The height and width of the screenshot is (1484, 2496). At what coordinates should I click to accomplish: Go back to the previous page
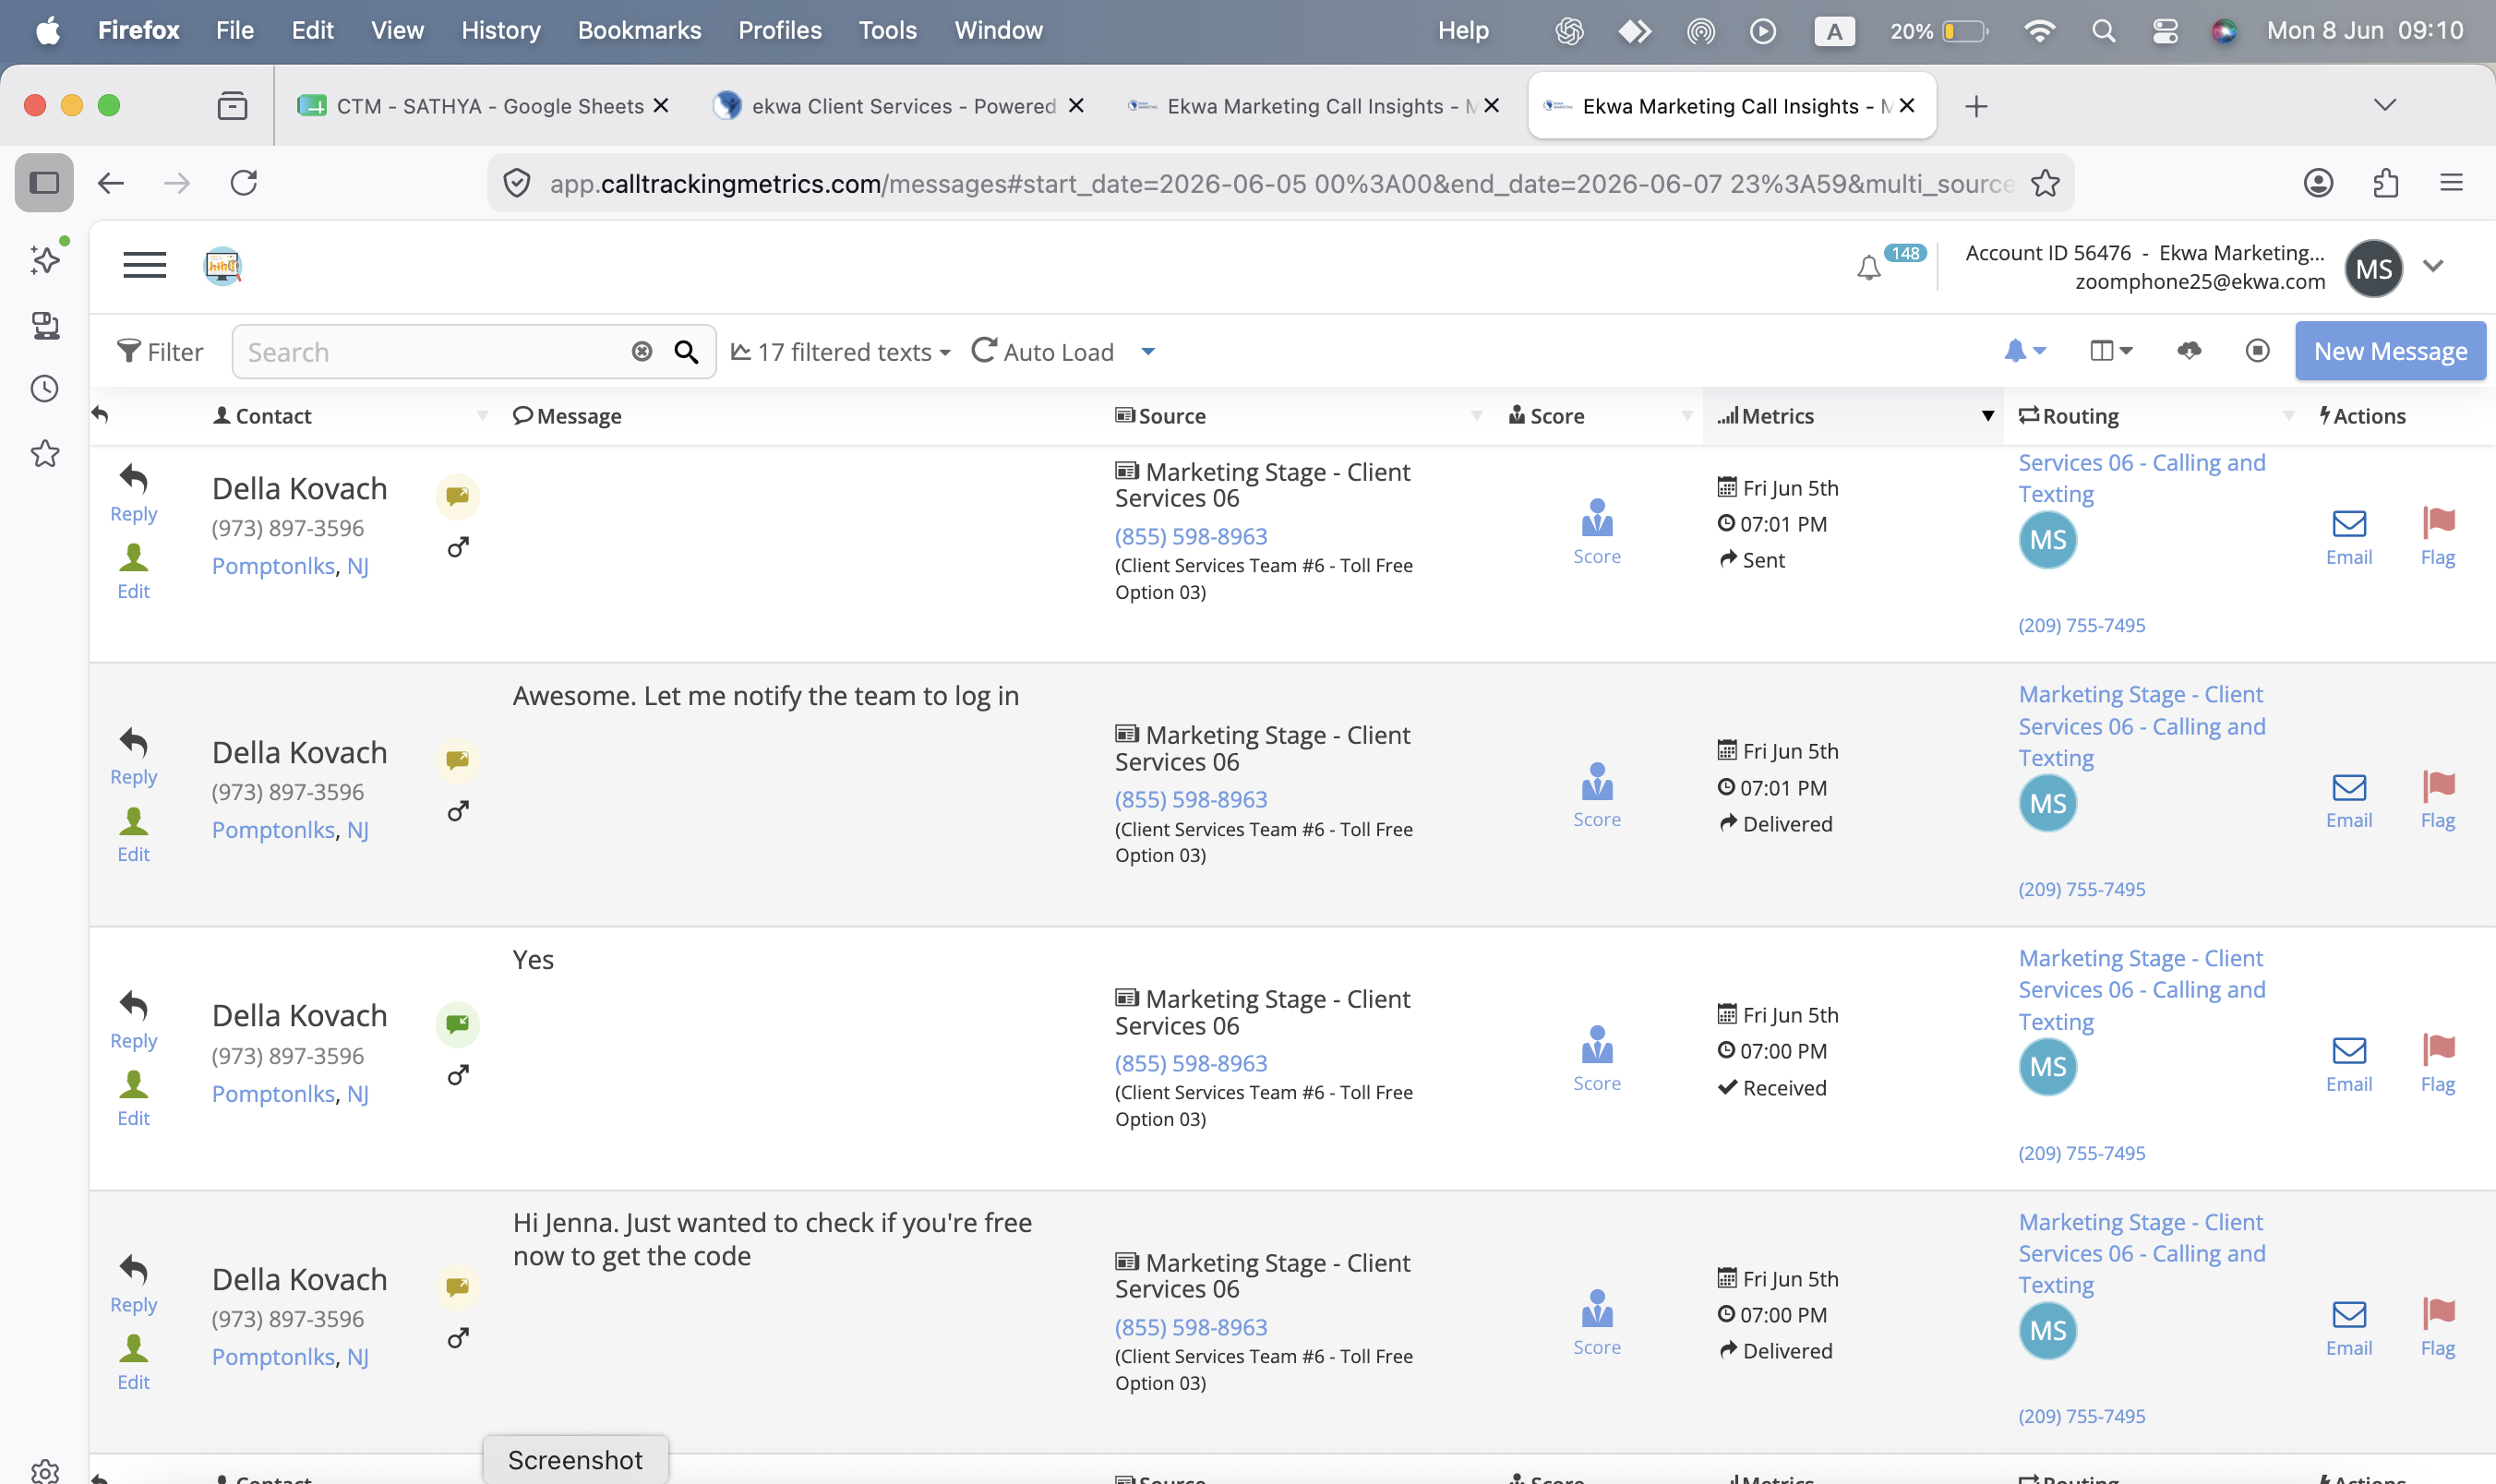pyautogui.click(x=110, y=183)
